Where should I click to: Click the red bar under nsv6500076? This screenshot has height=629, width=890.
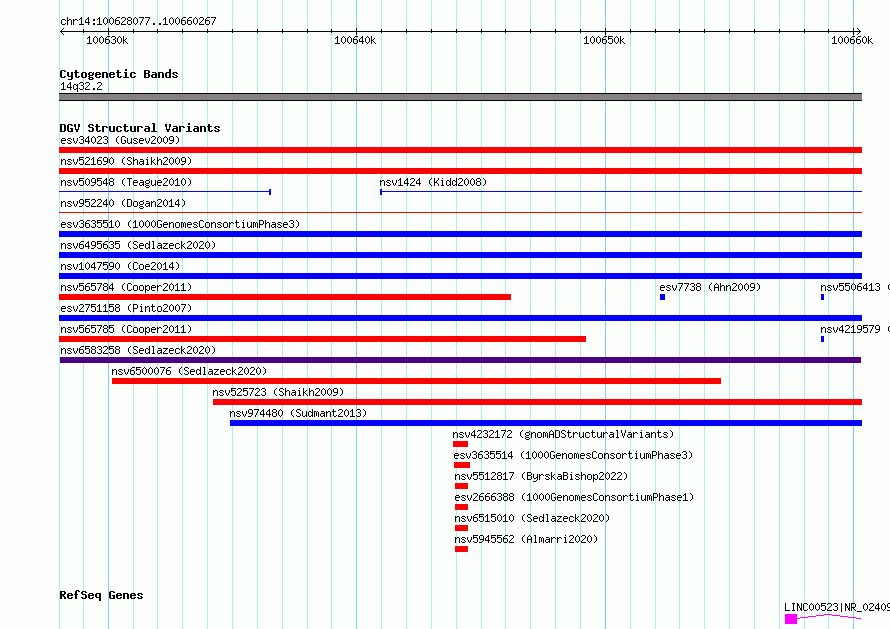coord(416,381)
